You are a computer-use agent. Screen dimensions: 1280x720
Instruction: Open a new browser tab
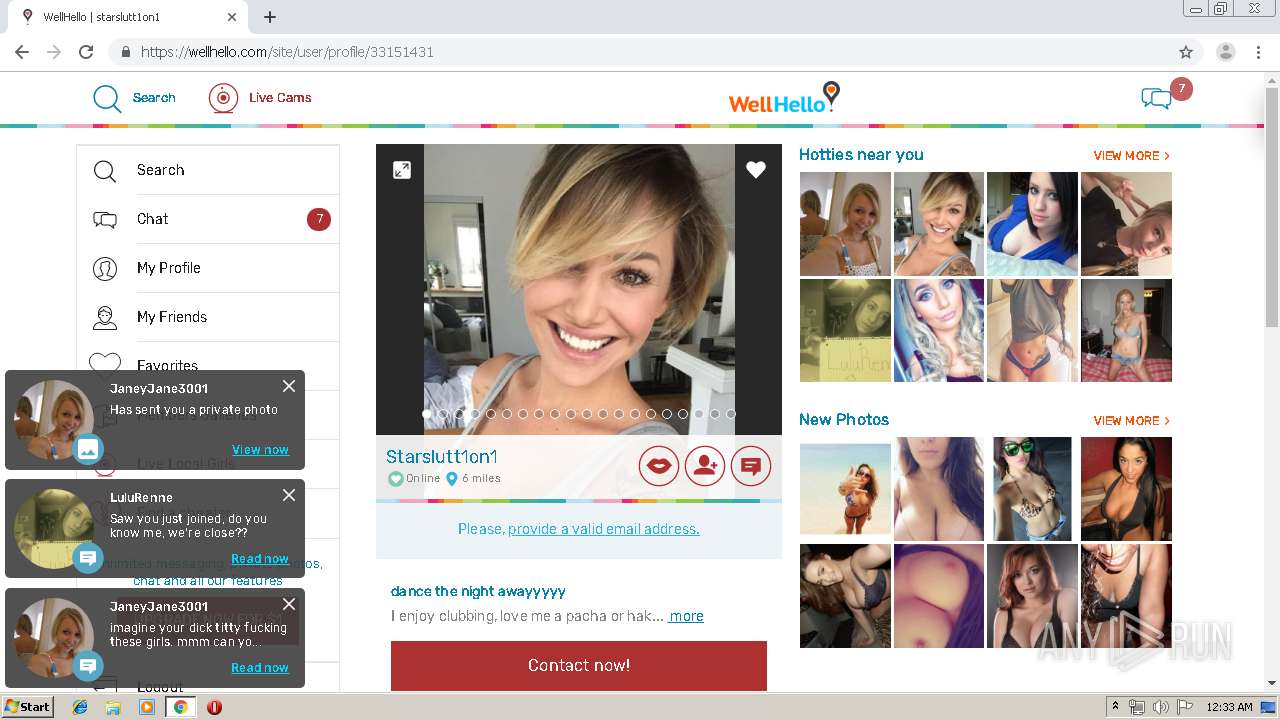pyautogui.click(x=270, y=17)
